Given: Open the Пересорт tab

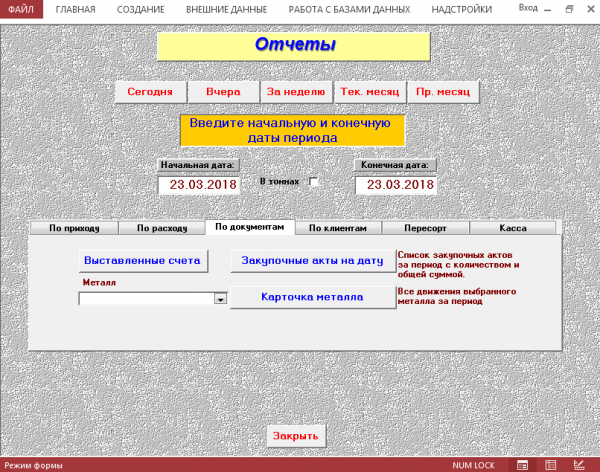Looking at the screenshot, I should pyautogui.click(x=425, y=228).
